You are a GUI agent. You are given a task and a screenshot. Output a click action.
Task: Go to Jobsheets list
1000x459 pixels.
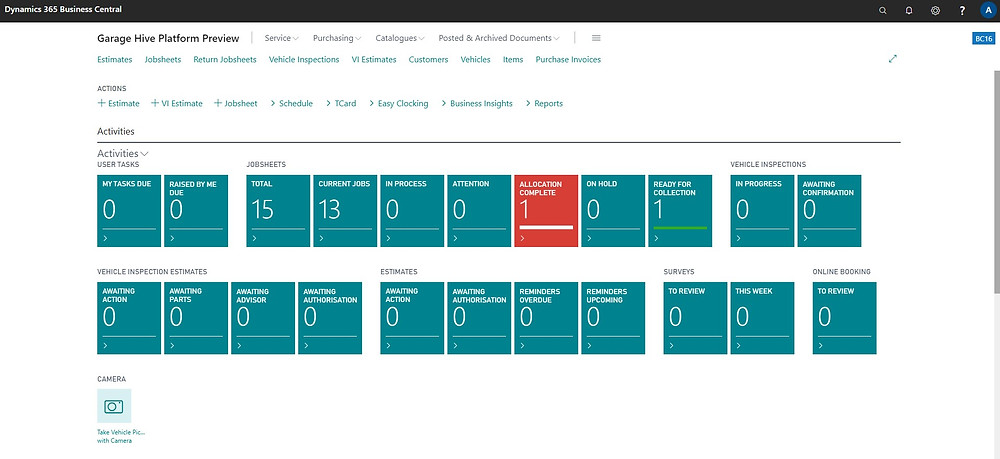(163, 59)
